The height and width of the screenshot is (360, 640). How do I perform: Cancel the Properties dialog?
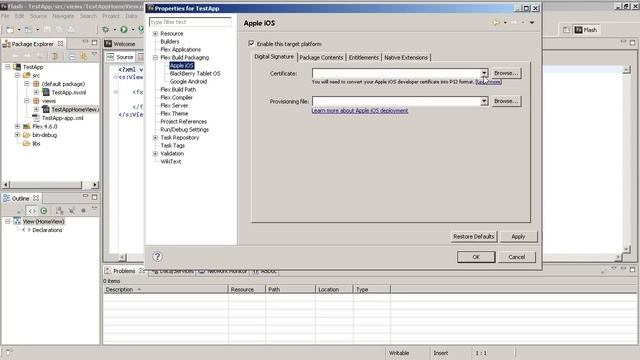pos(516,257)
